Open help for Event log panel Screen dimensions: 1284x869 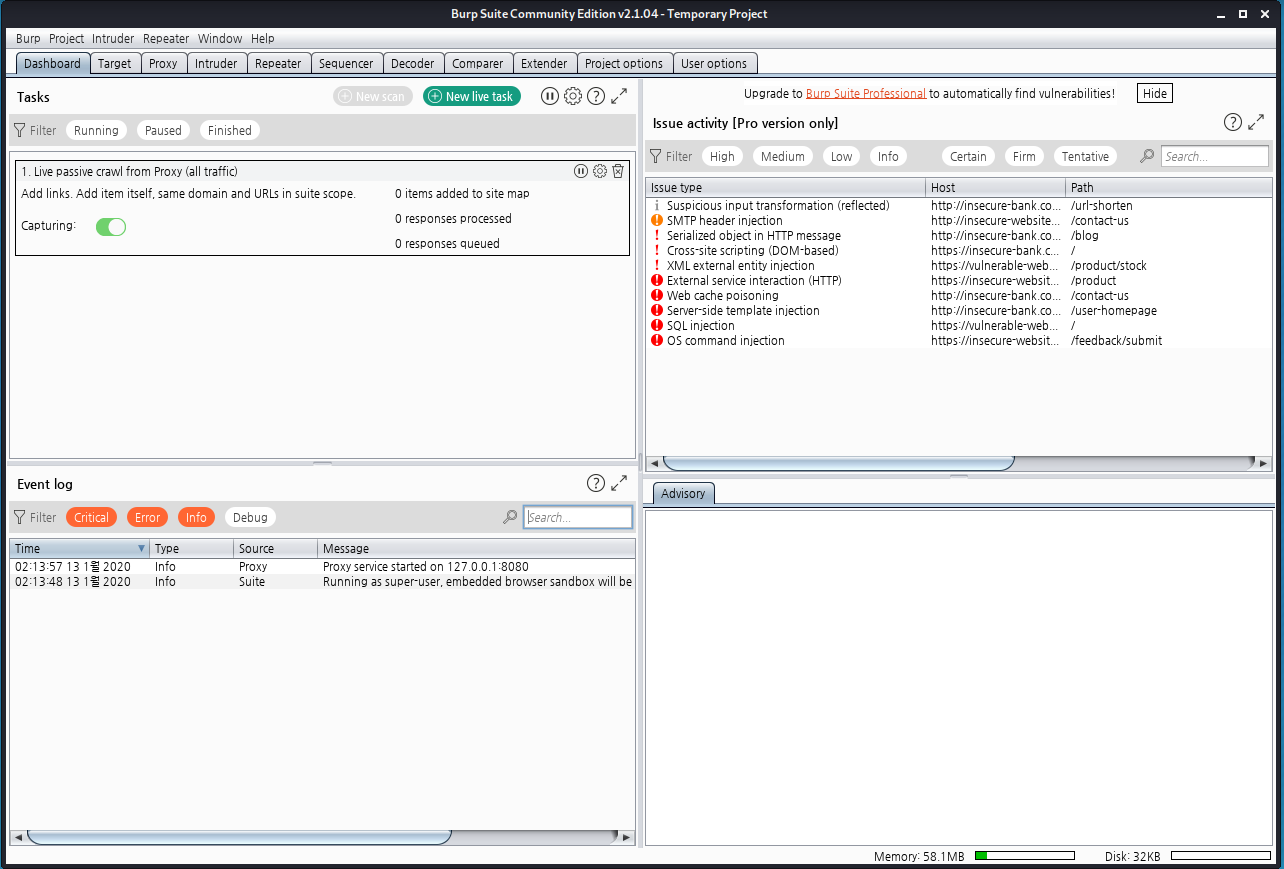click(x=596, y=483)
